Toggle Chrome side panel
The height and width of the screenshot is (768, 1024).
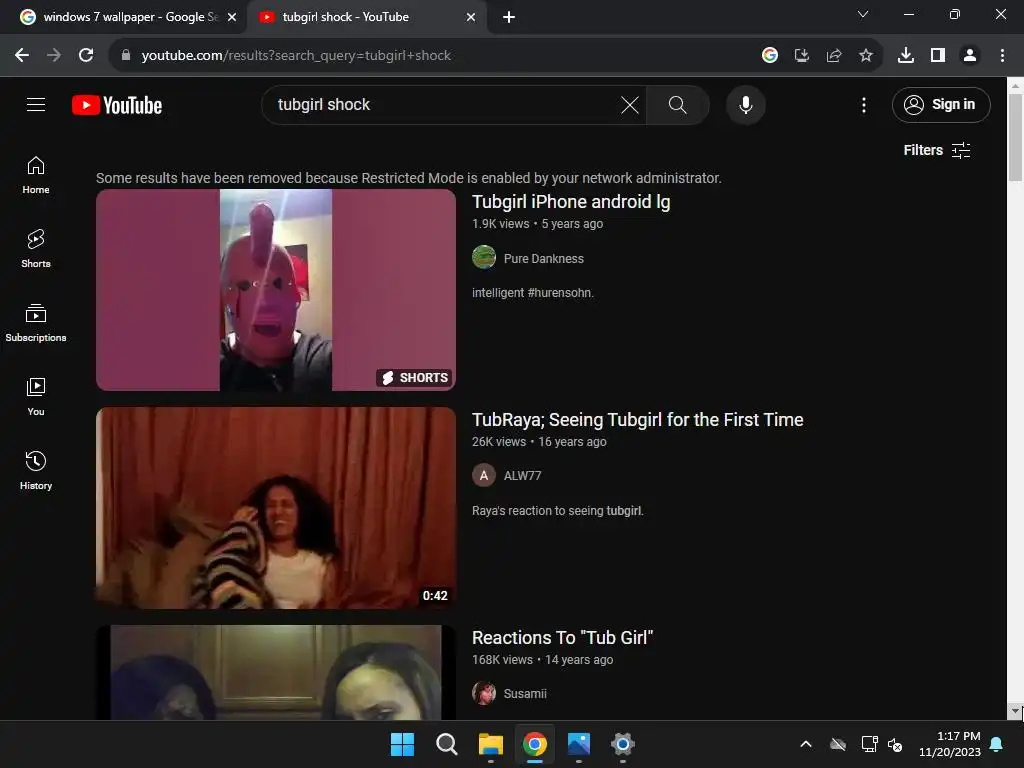(x=938, y=56)
